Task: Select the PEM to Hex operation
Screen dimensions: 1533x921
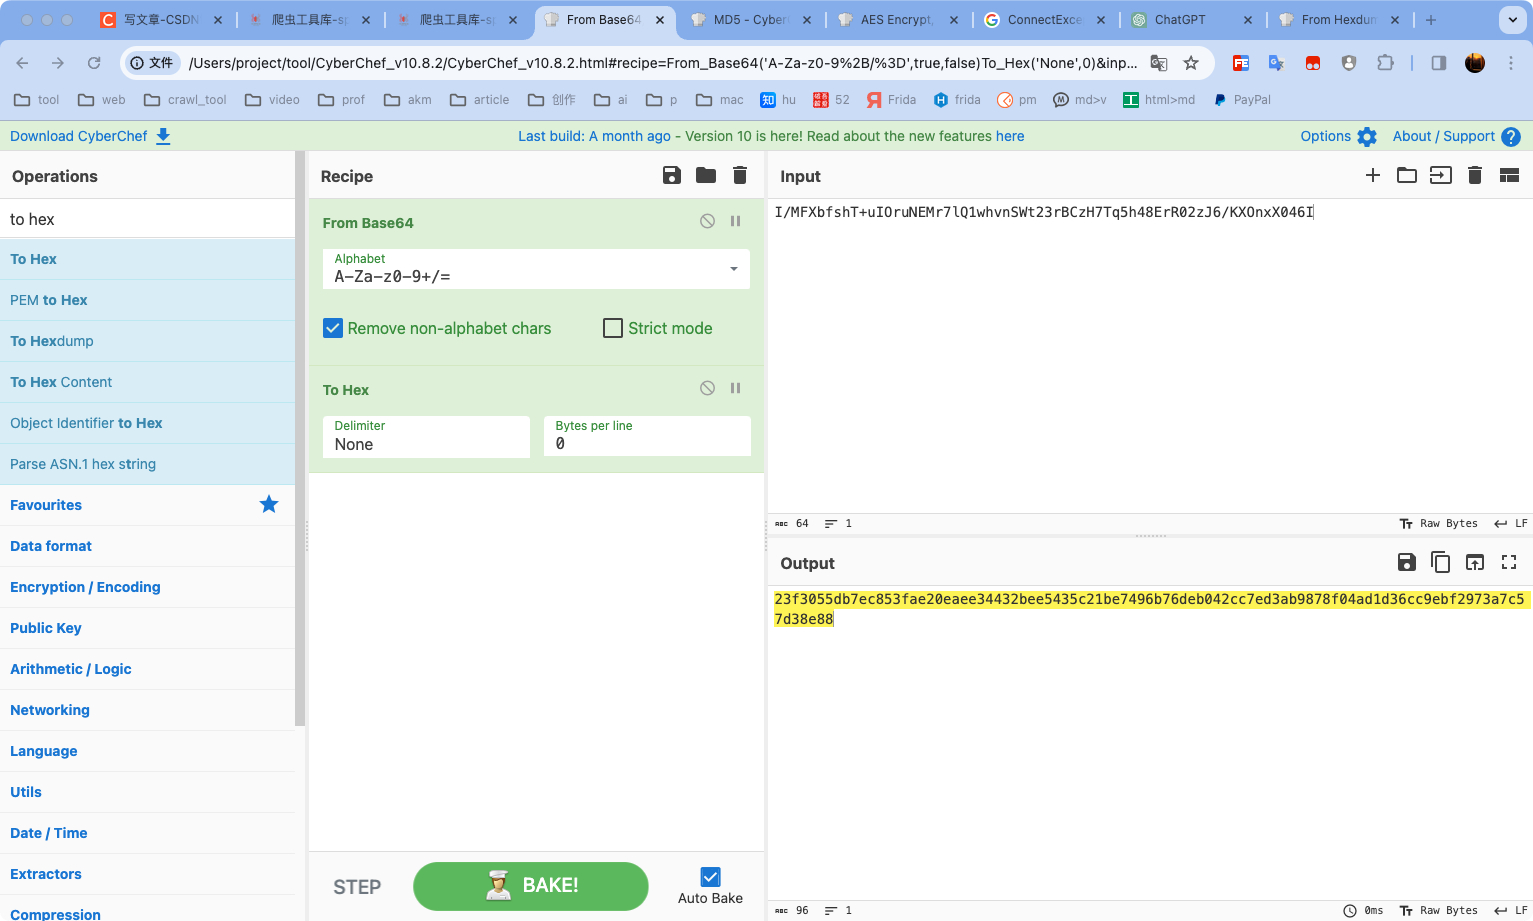Action: point(148,300)
